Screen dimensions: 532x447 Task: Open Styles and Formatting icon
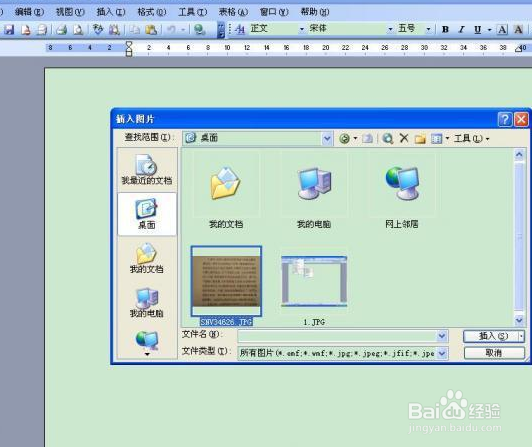point(240,30)
